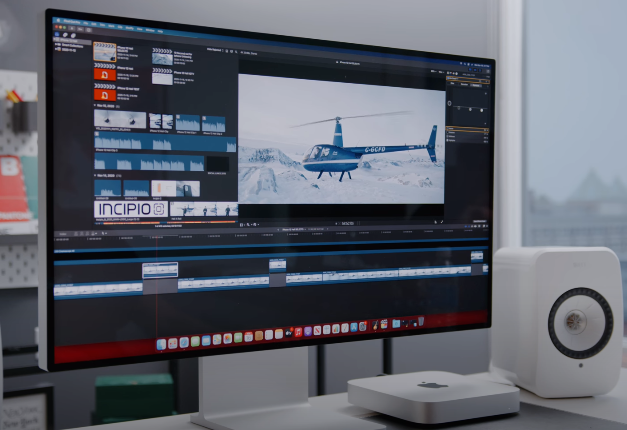Screen dimensions: 627x430
Task: Select the Smart Collections folder
Action: (x=70, y=46)
